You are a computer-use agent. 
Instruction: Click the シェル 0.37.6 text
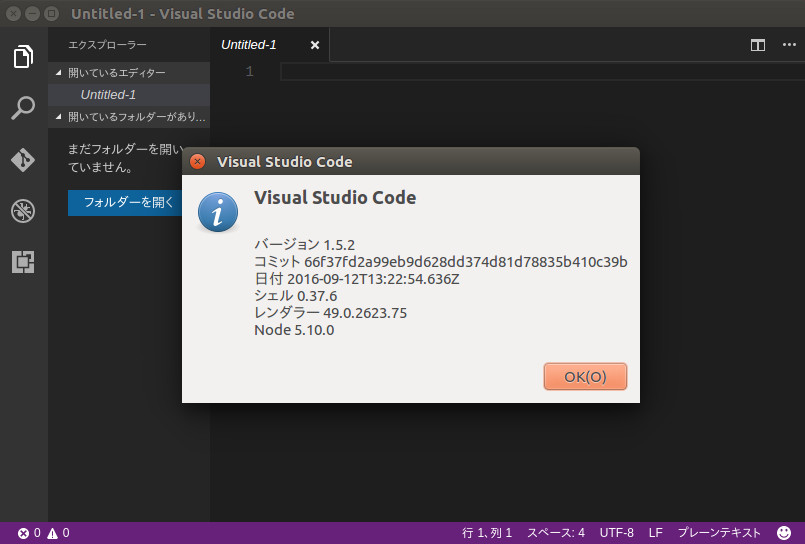296,296
